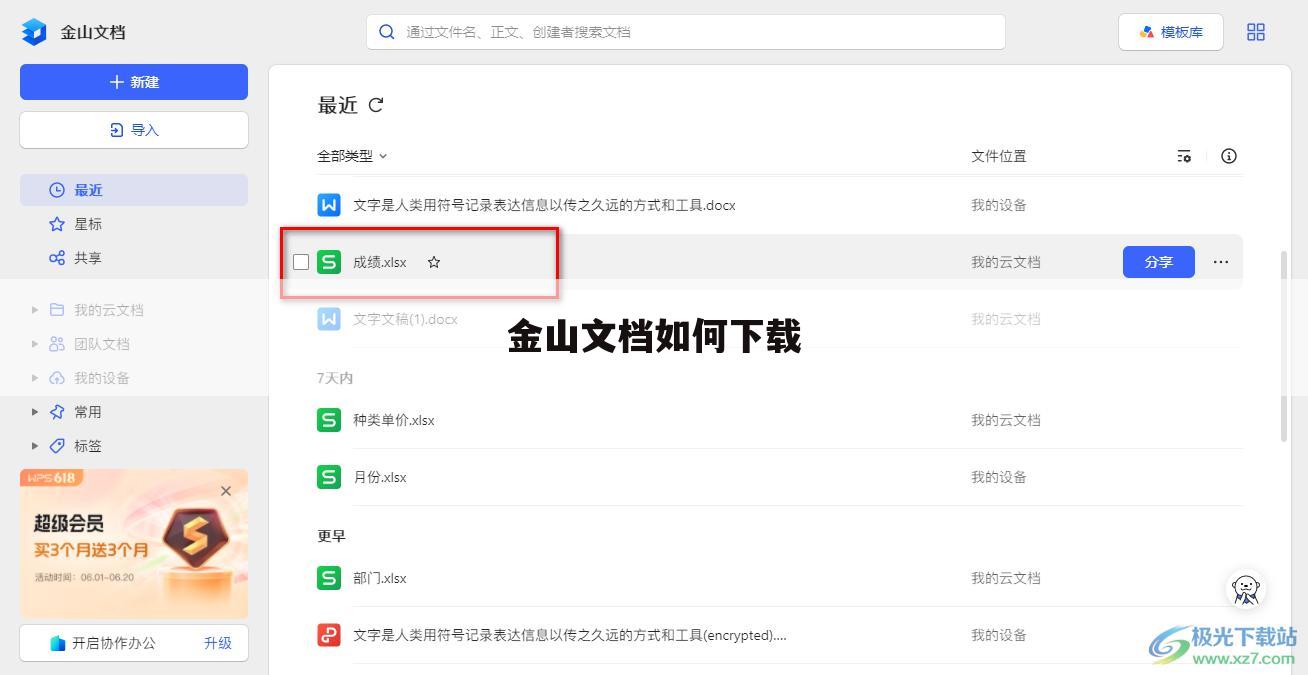Screen dimensions: 1308x675
Task: Open the 最近 sidebar item
Action: tap(134, 190)
